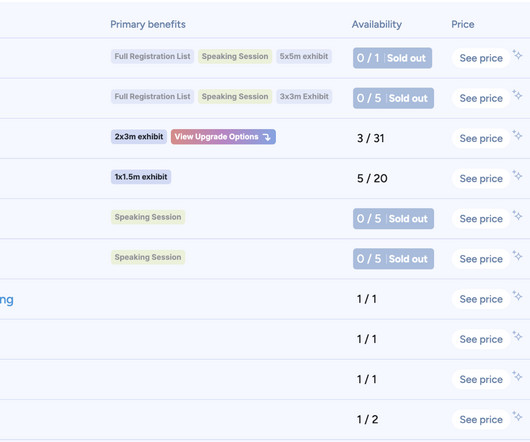Image resolution: width=530 pixels, height=442 pixels.
Task: See price for the 1 / 2 availability row
Action: tap(481, 420)
